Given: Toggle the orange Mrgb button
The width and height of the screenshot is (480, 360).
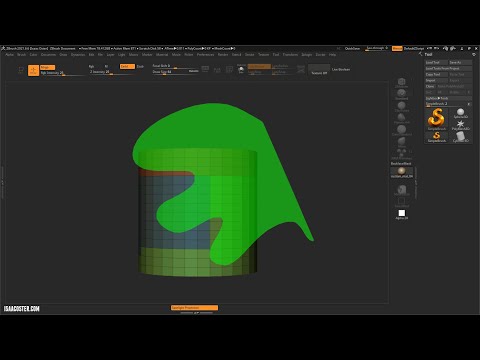Looking at the screenshot, I should (47, 67).
